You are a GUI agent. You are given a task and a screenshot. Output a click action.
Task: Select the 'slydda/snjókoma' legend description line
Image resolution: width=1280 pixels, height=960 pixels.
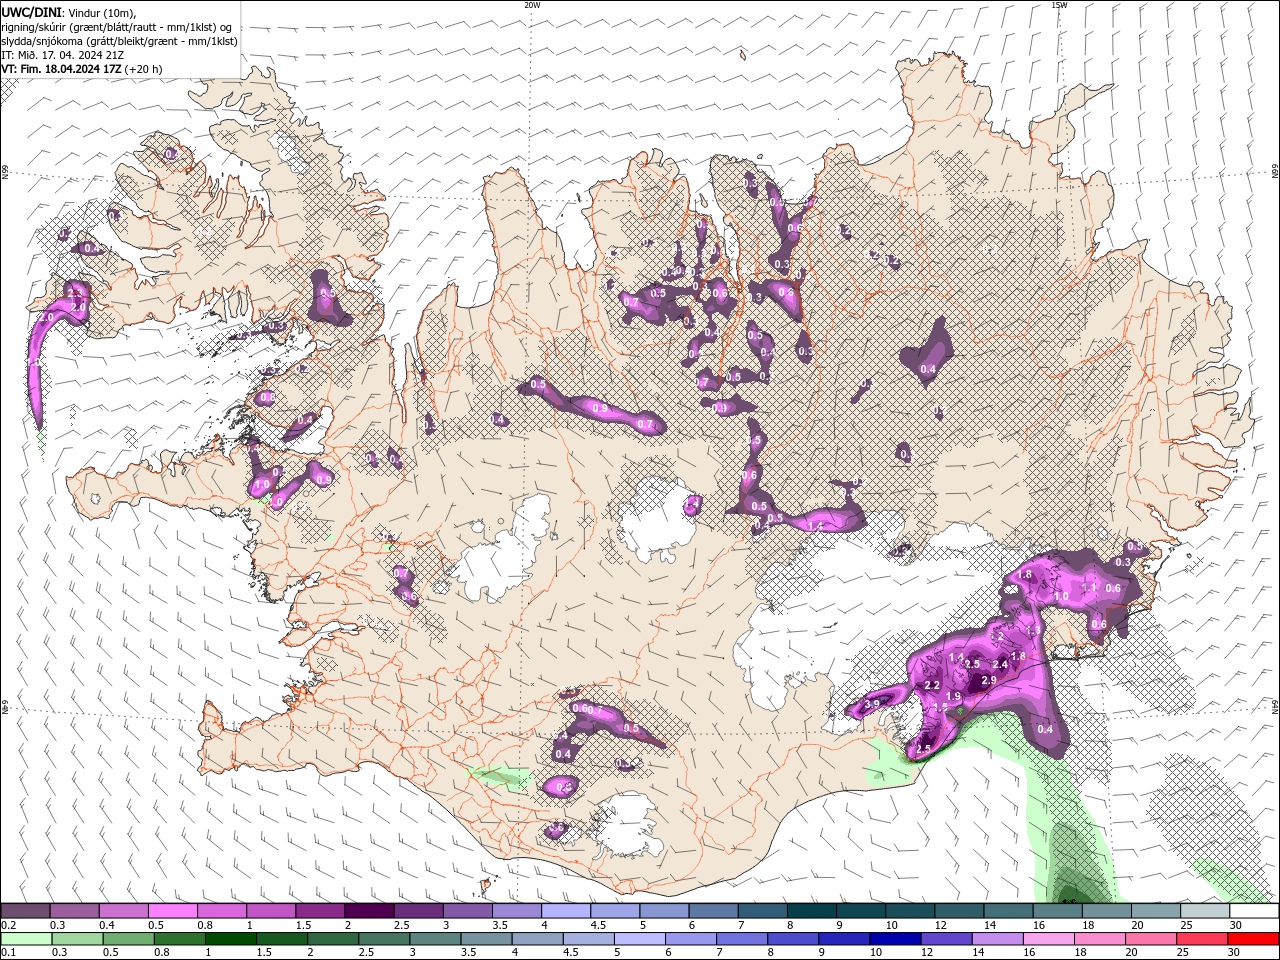click(120, 41)
